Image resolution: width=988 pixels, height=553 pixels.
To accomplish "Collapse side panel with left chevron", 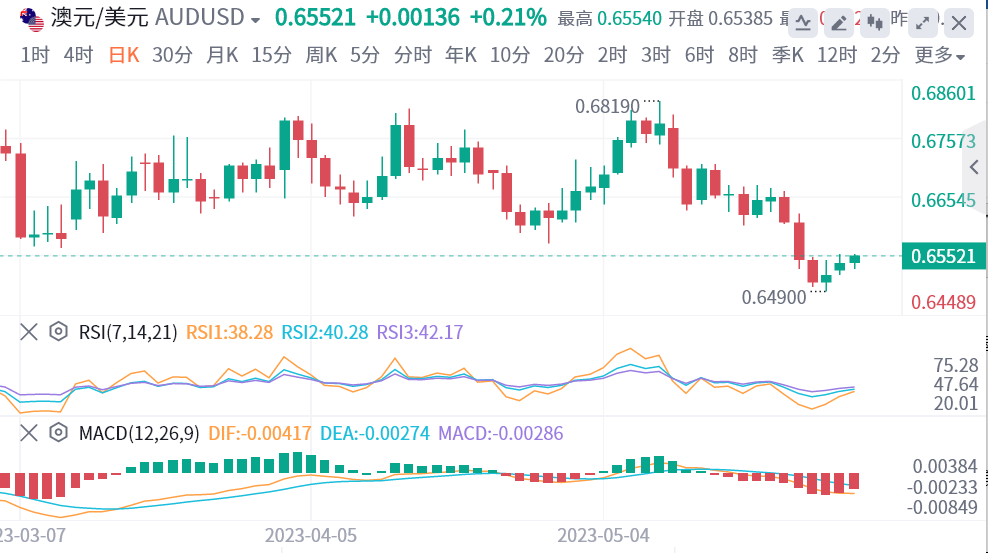I will pyautogui.click(x=974, y=167).
